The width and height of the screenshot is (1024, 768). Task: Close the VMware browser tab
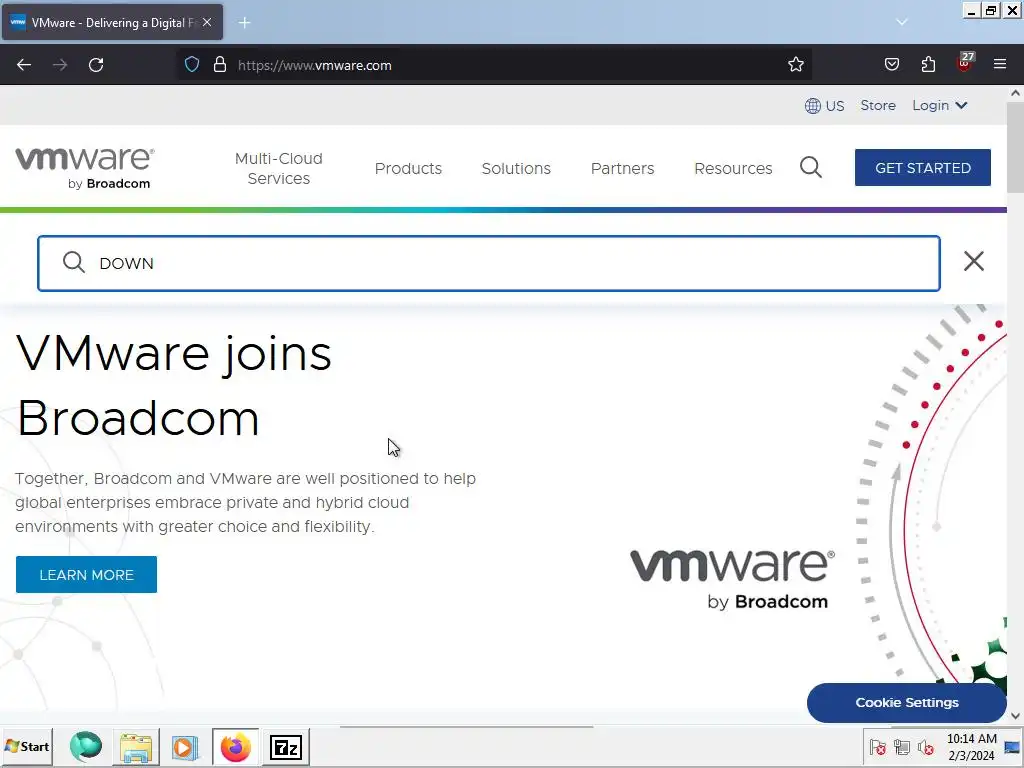pos(207,22)
